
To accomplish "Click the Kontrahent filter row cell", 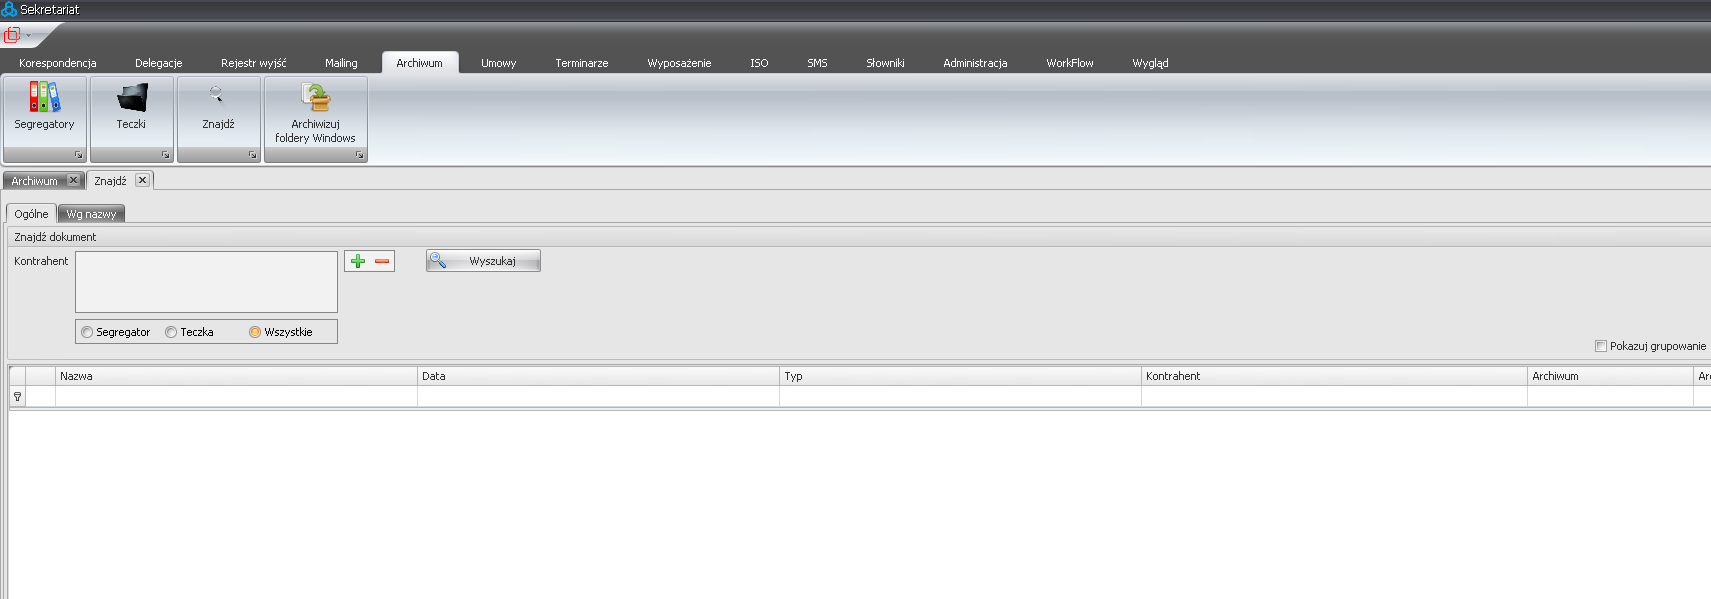I will (1334, 397).
